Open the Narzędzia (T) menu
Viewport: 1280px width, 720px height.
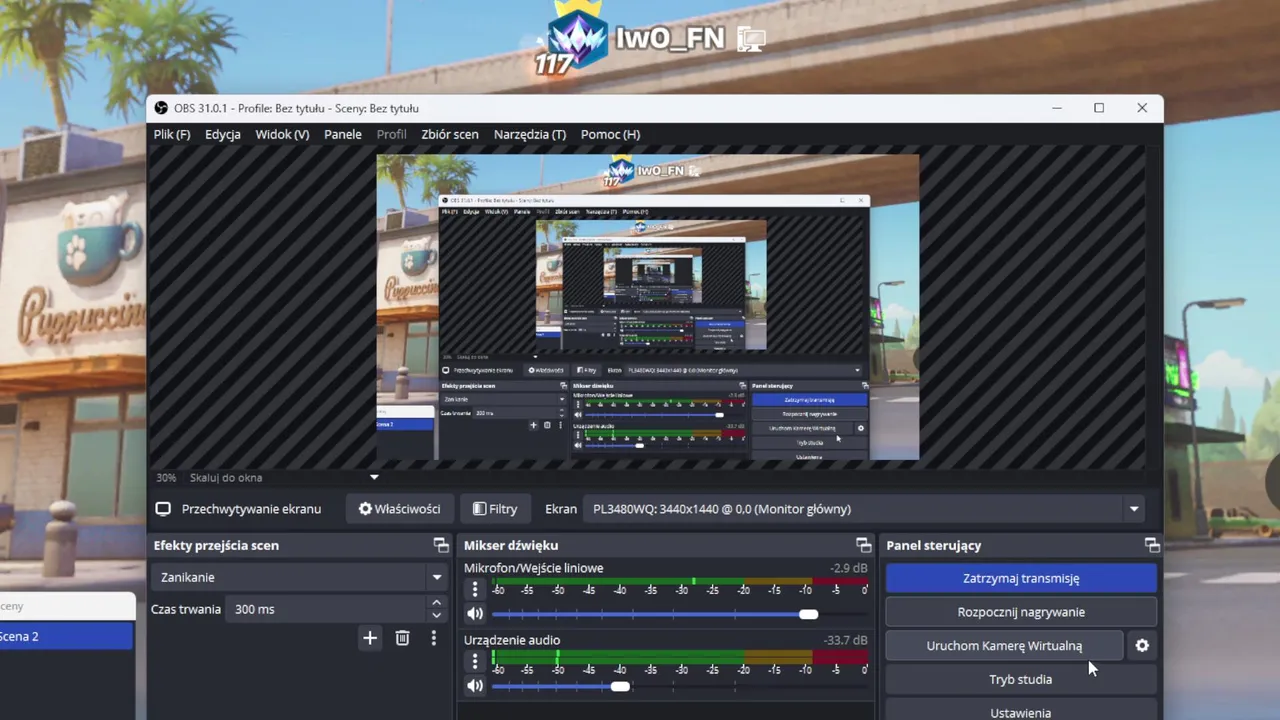(x=530, y=134)
